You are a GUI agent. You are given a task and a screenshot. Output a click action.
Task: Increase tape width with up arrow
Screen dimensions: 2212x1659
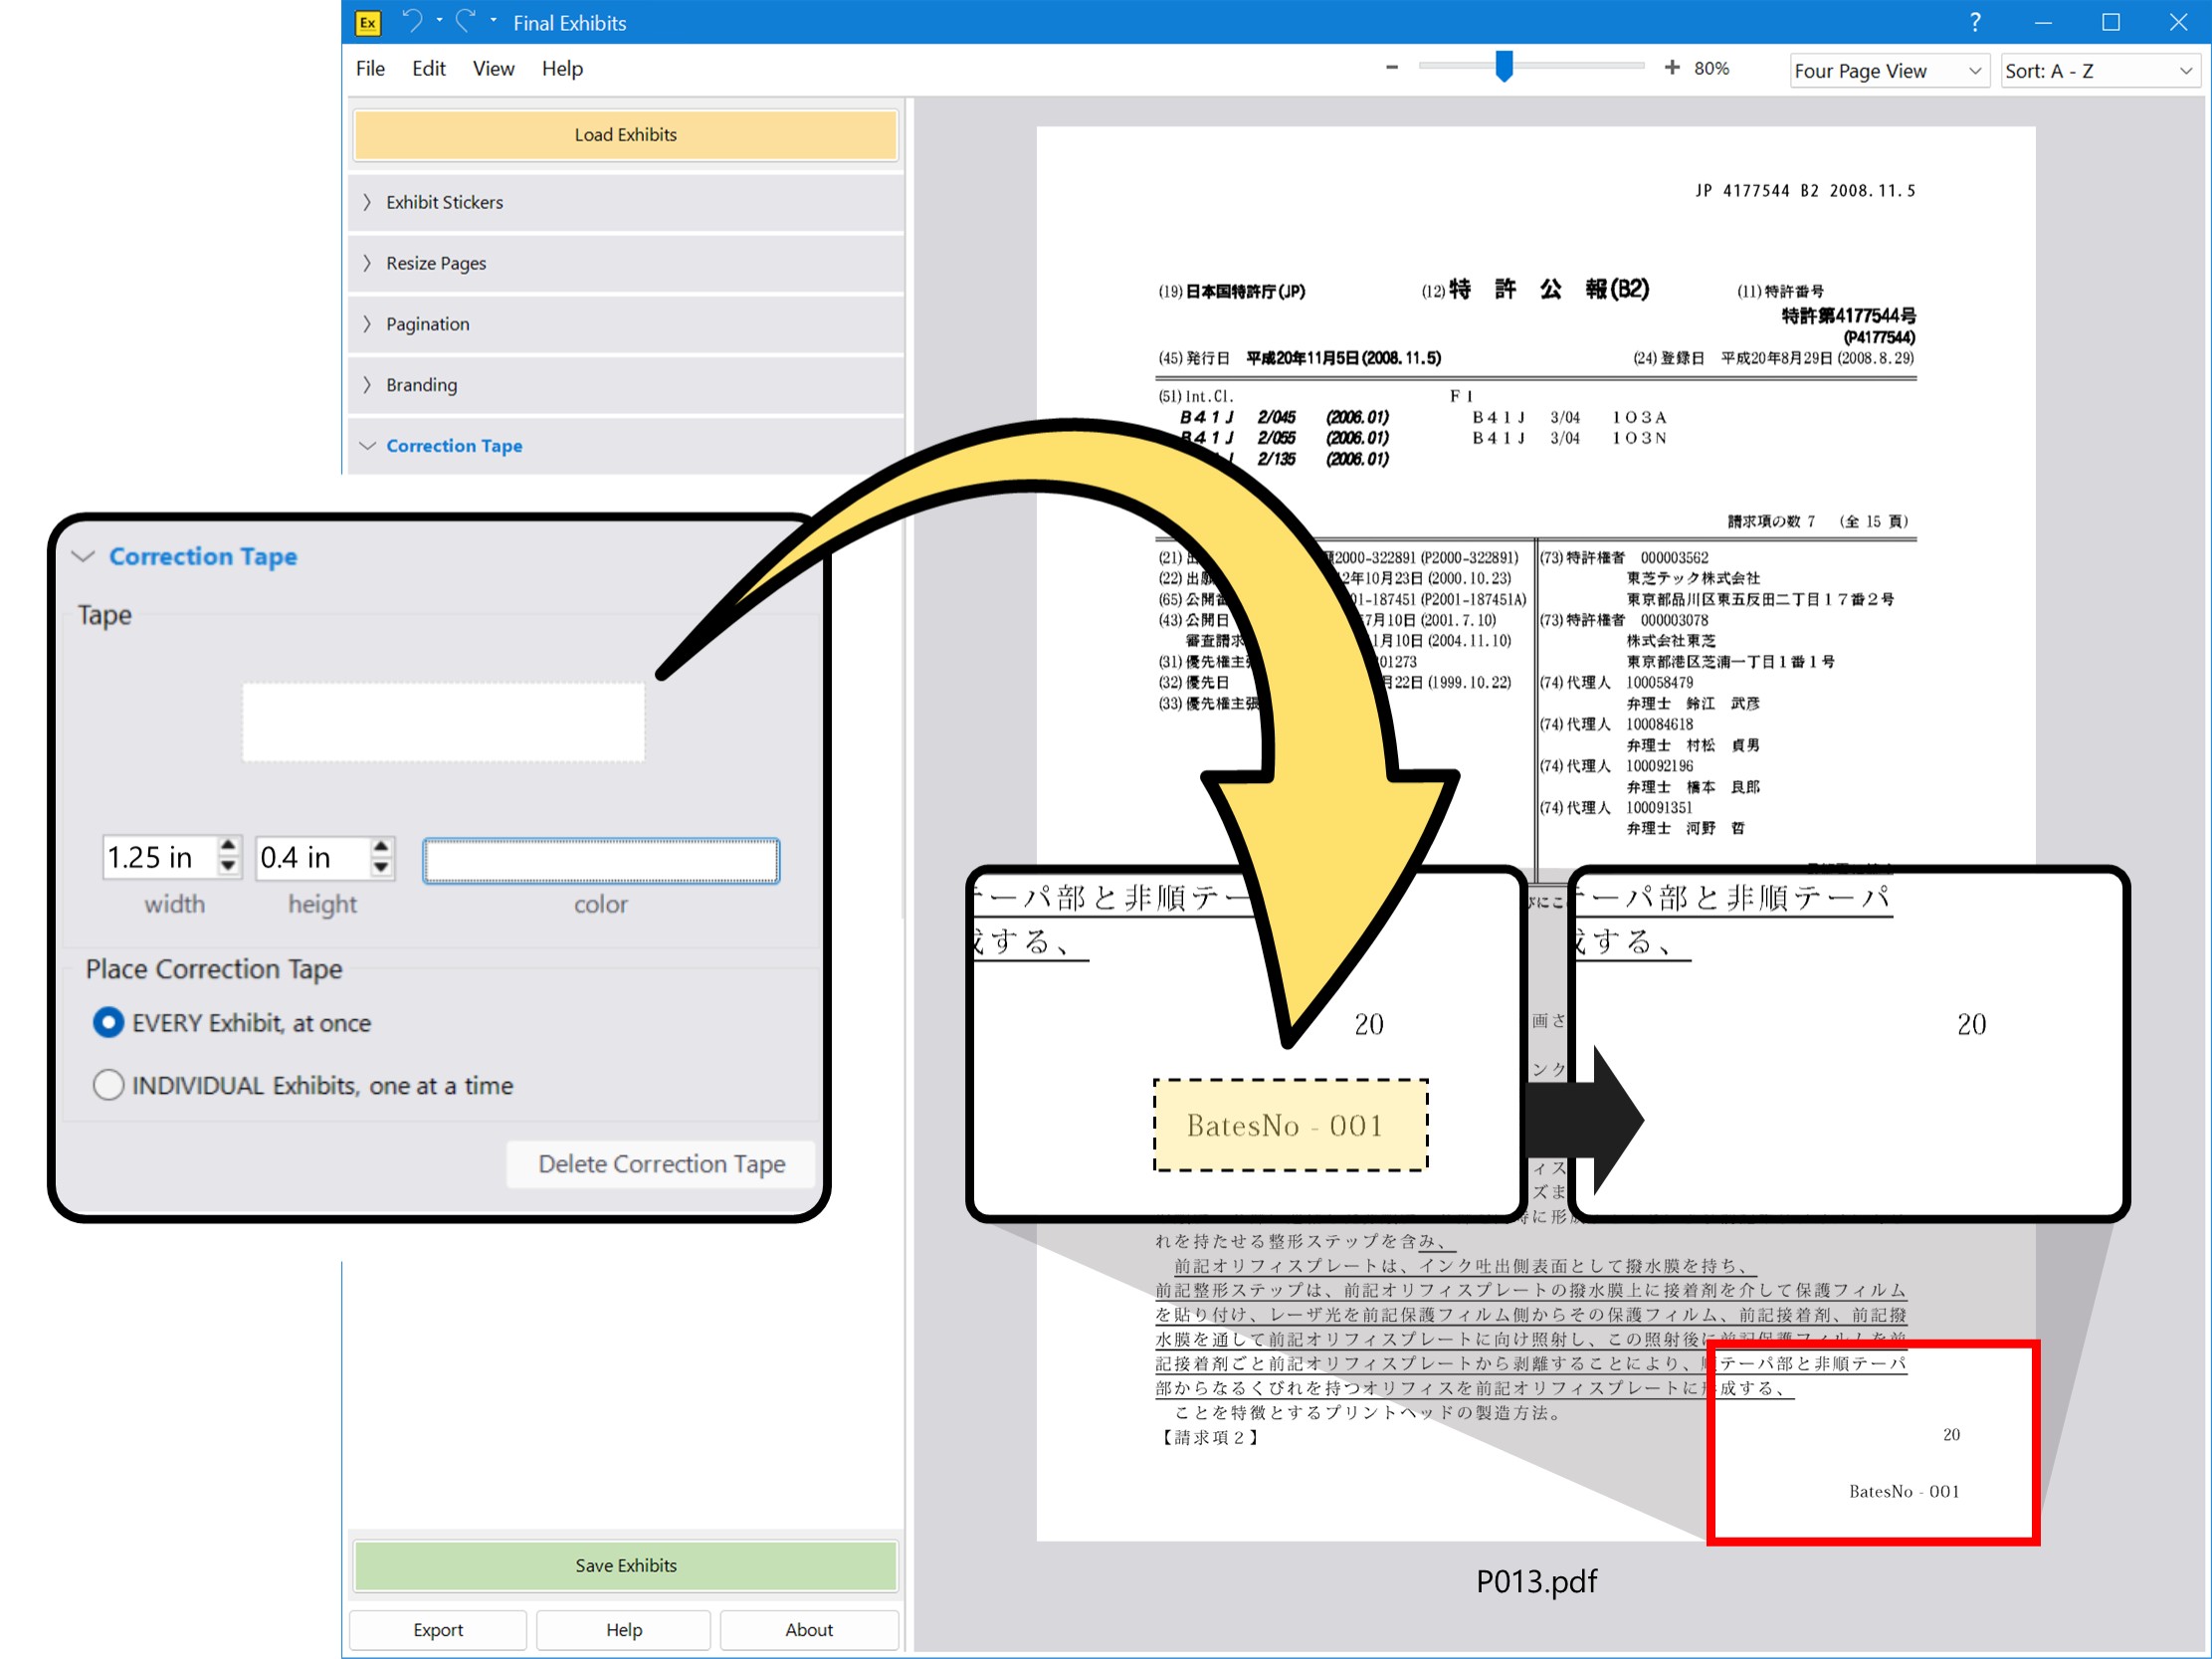pyautogui.click(x=228, y=846)
